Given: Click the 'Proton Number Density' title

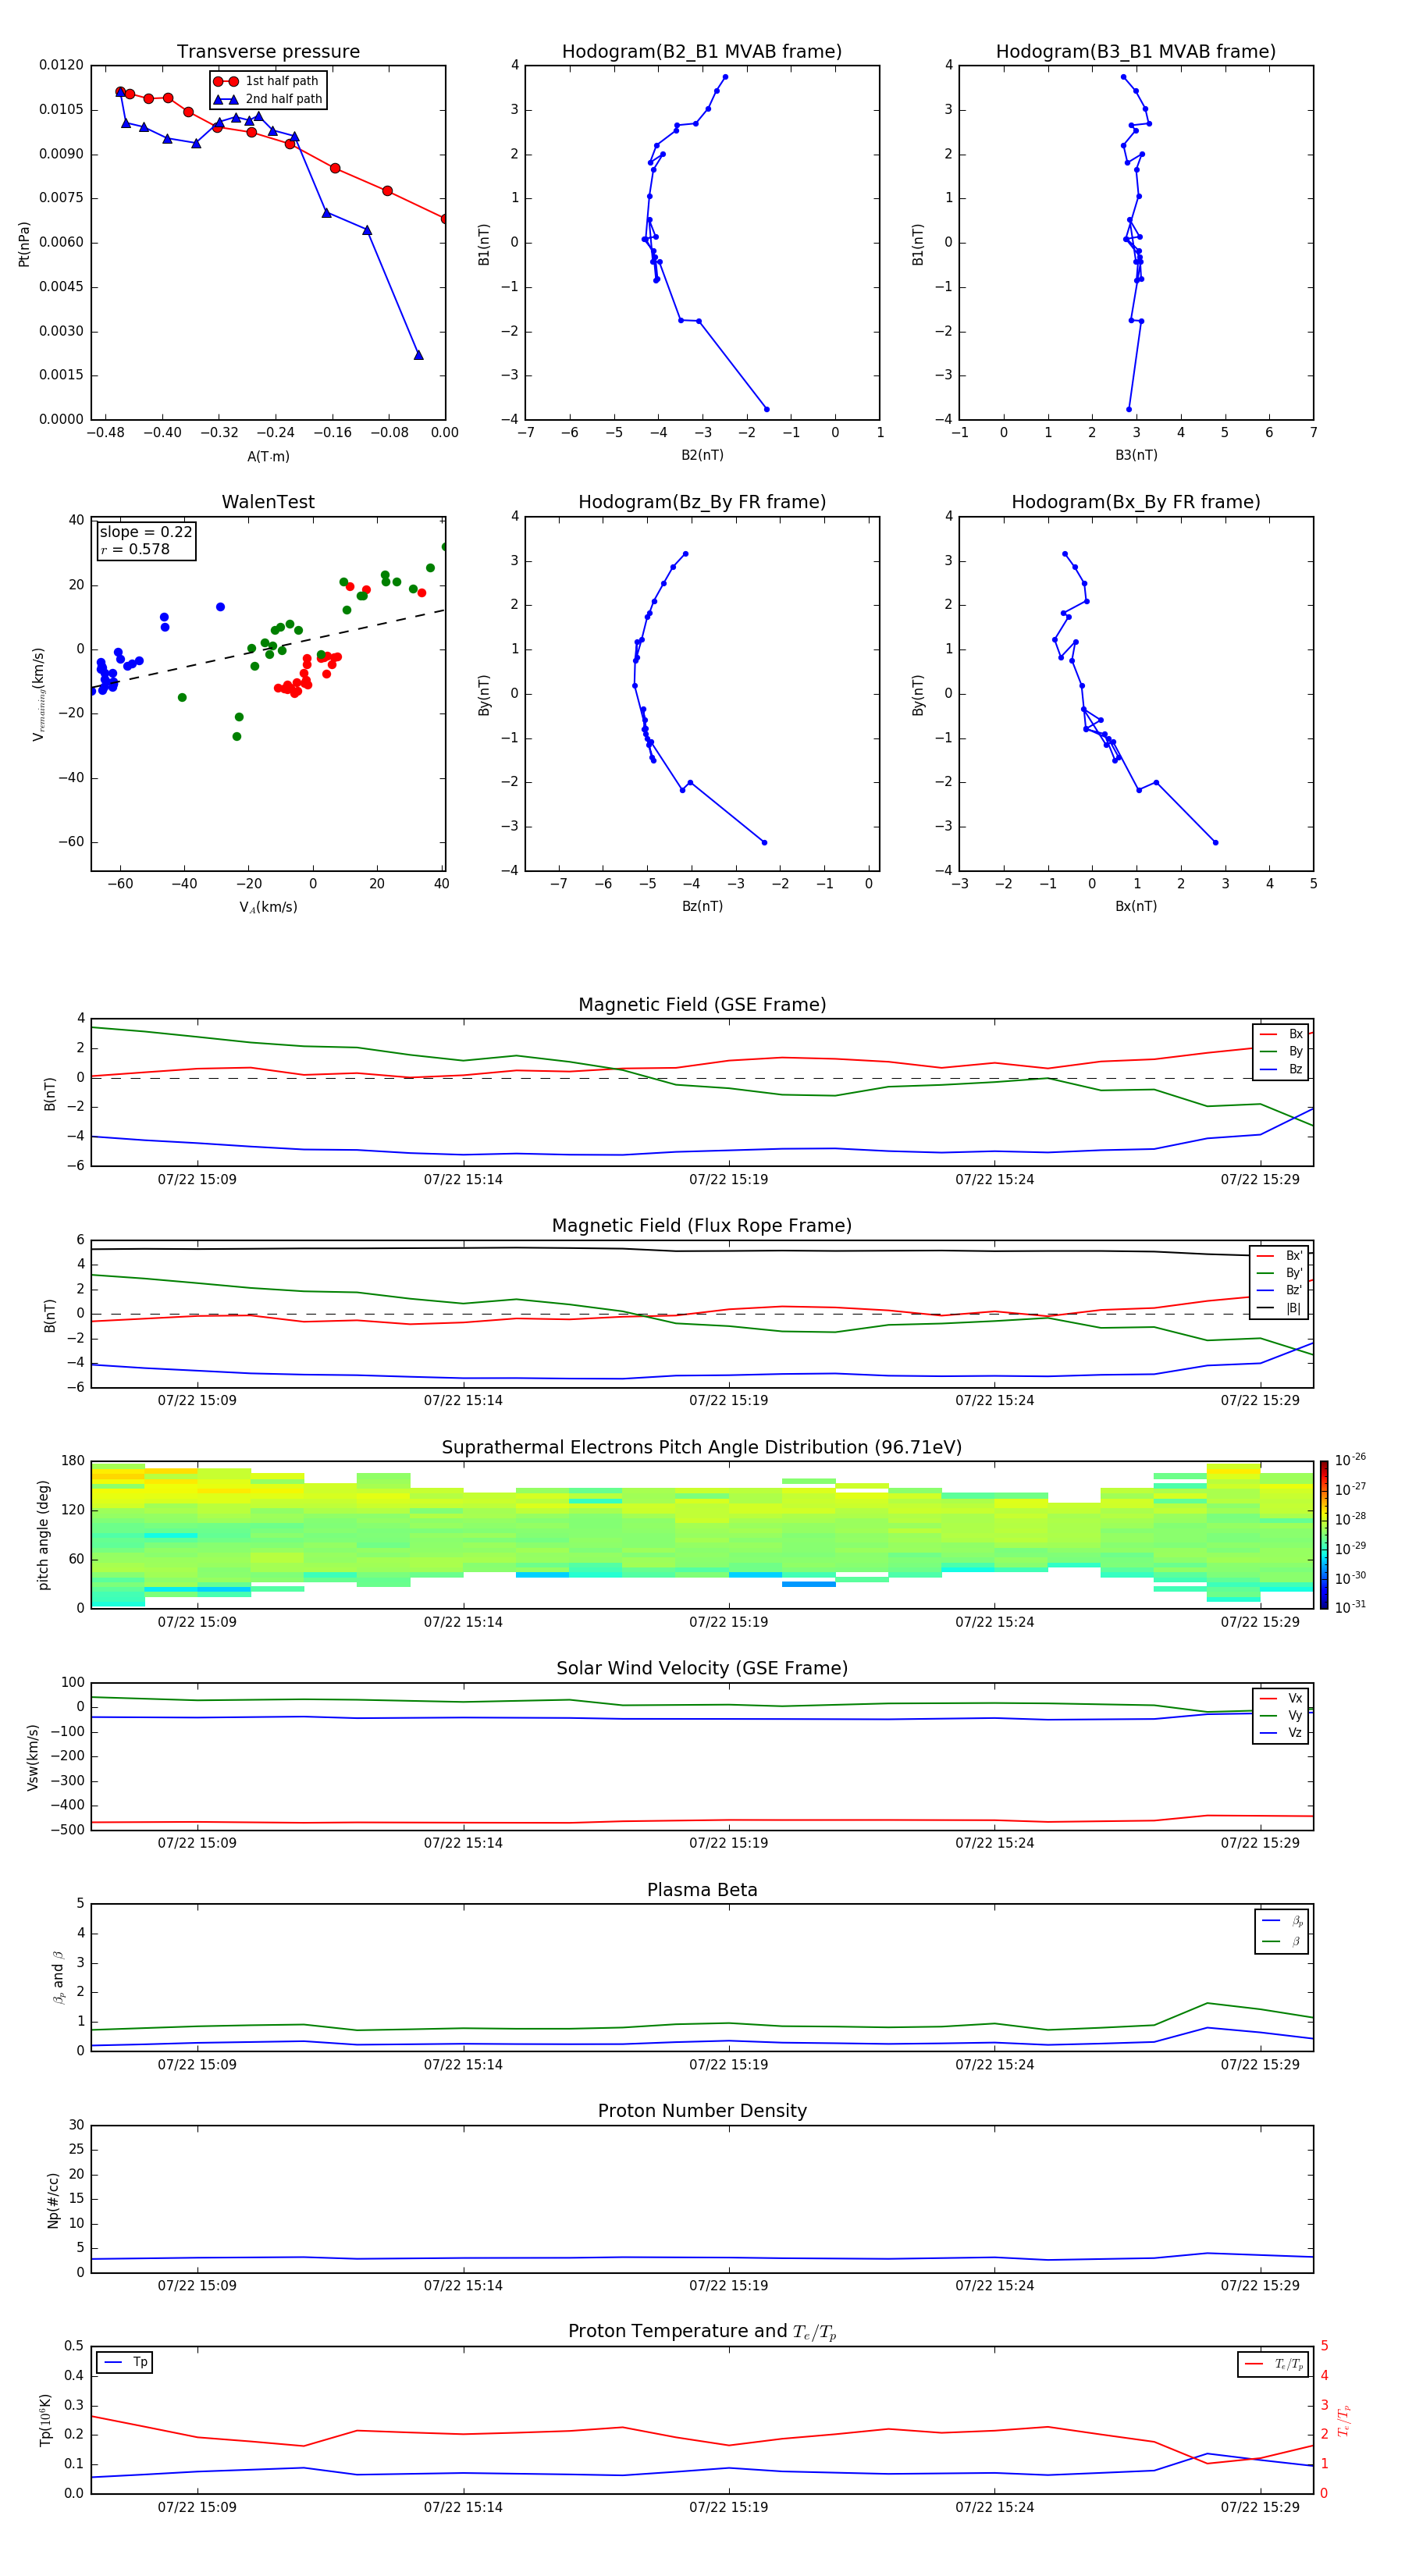Looking at the screenshot, I should 702,2110.
